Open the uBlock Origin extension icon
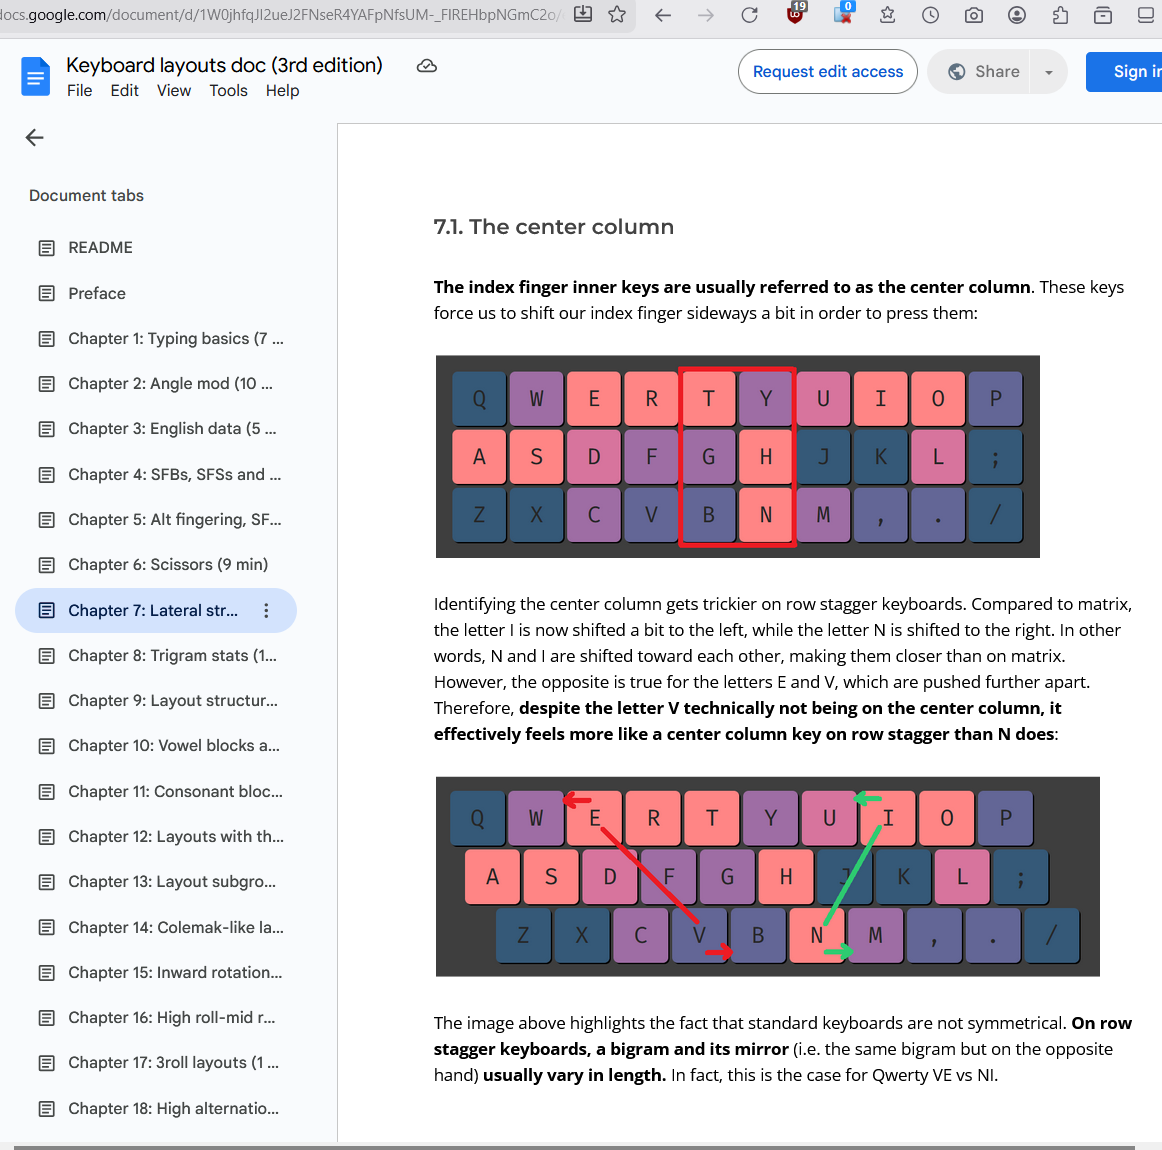The width and height of the screenshot is (1162, 1150). 795,16
